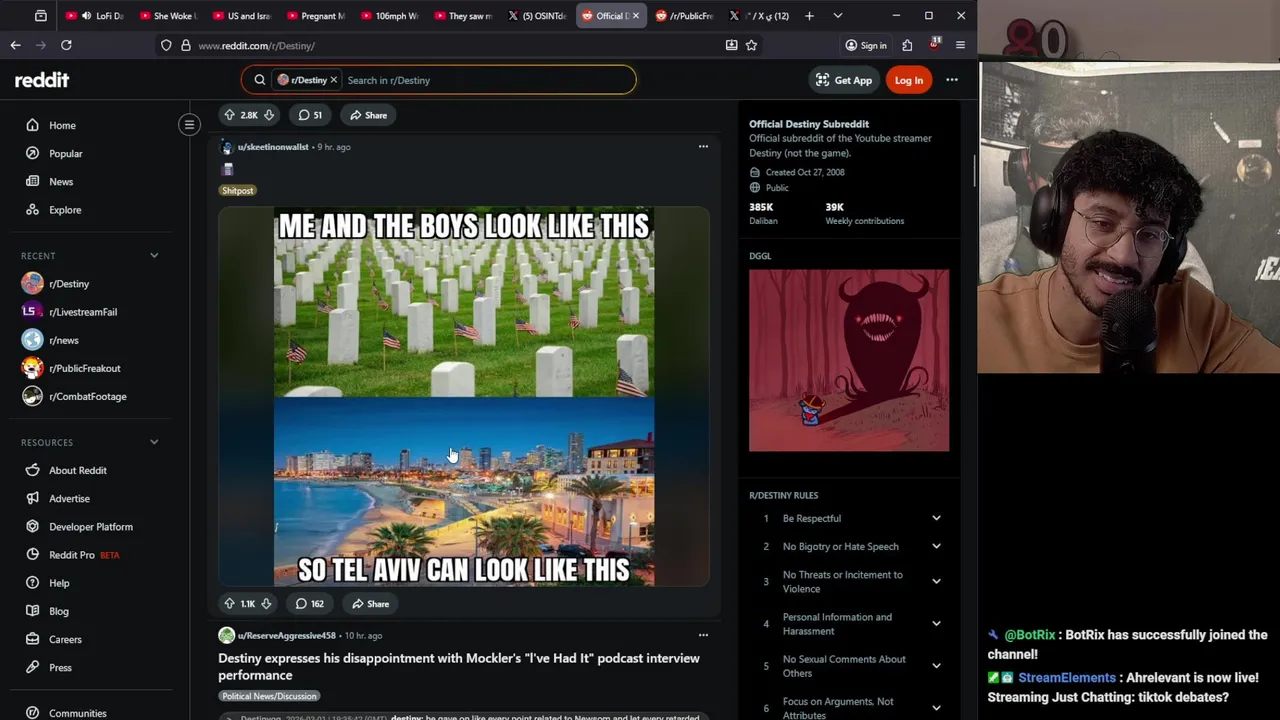List all tabs dropdown arrow
This screenshot has width=1280, height=720.
click(837, 16)
